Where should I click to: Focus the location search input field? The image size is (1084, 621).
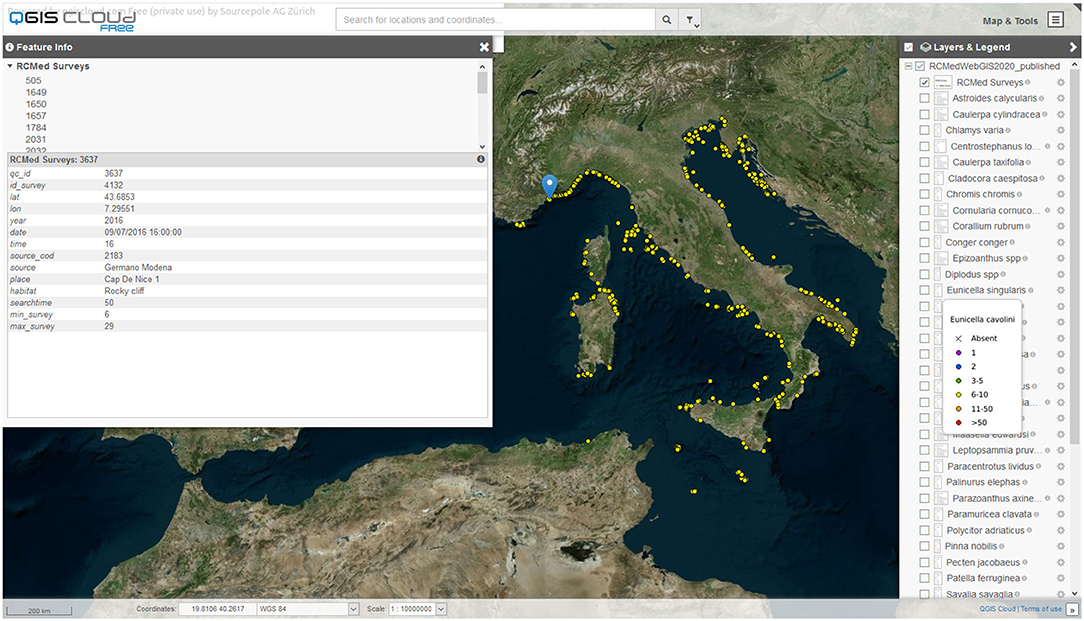tap(496, 20)
